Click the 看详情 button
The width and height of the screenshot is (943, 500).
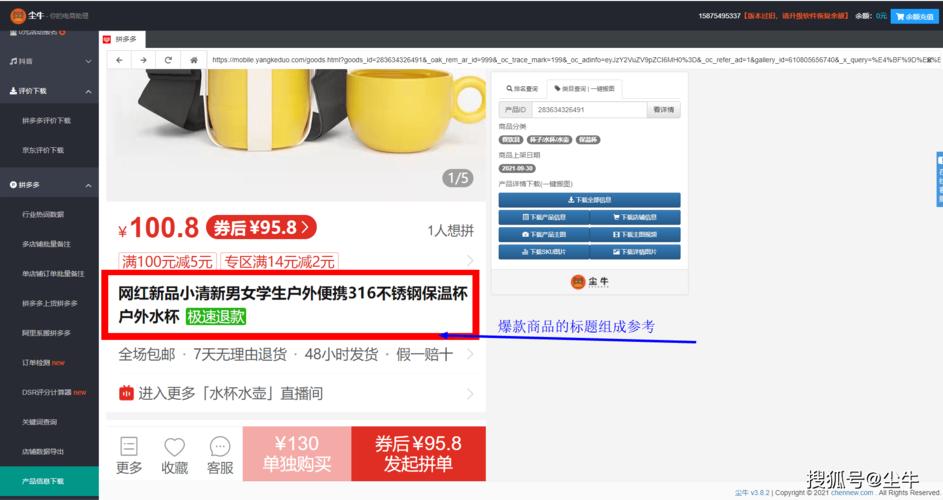663,110
